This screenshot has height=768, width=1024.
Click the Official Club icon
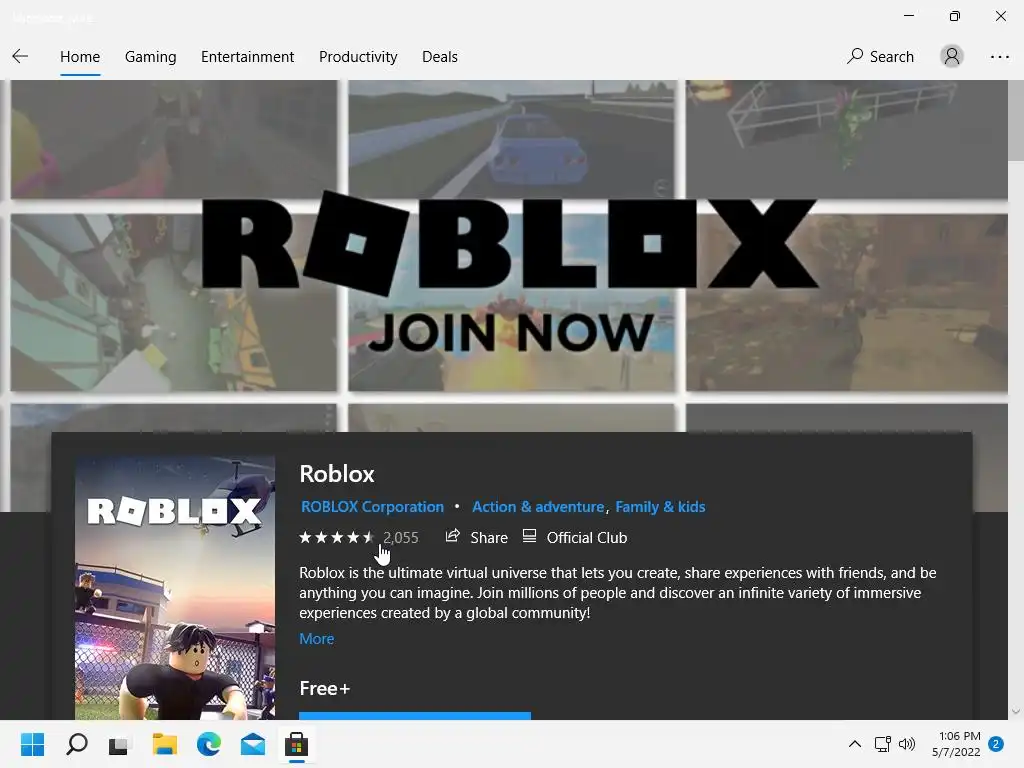(x=530, y=536)
